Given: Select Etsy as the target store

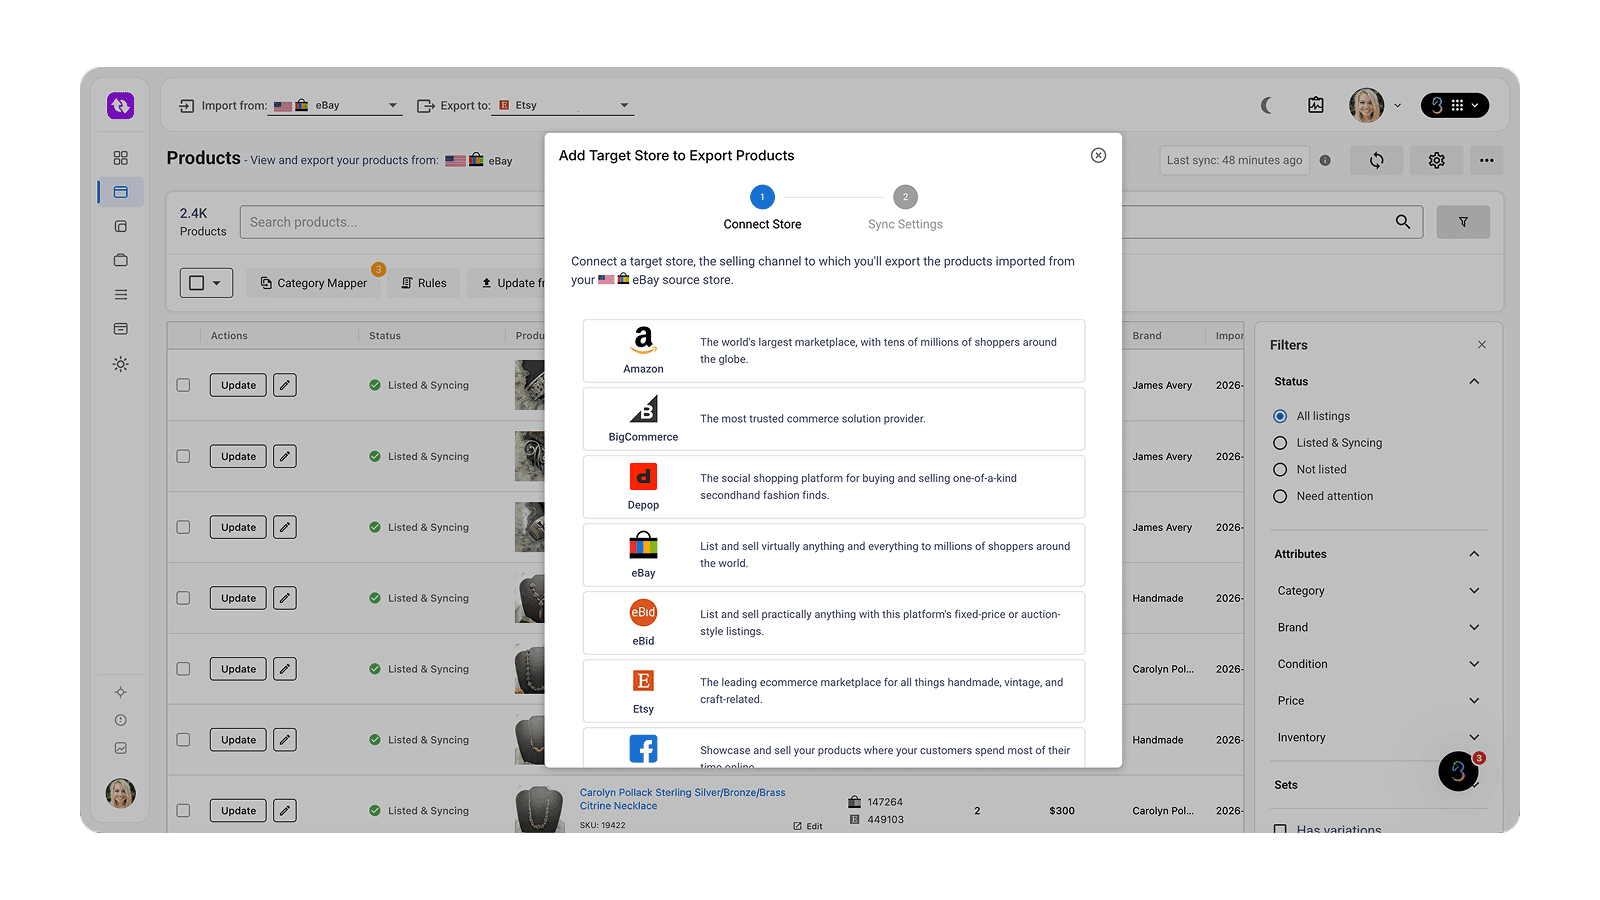Looking at the screenshot, I should pos(833,691).
